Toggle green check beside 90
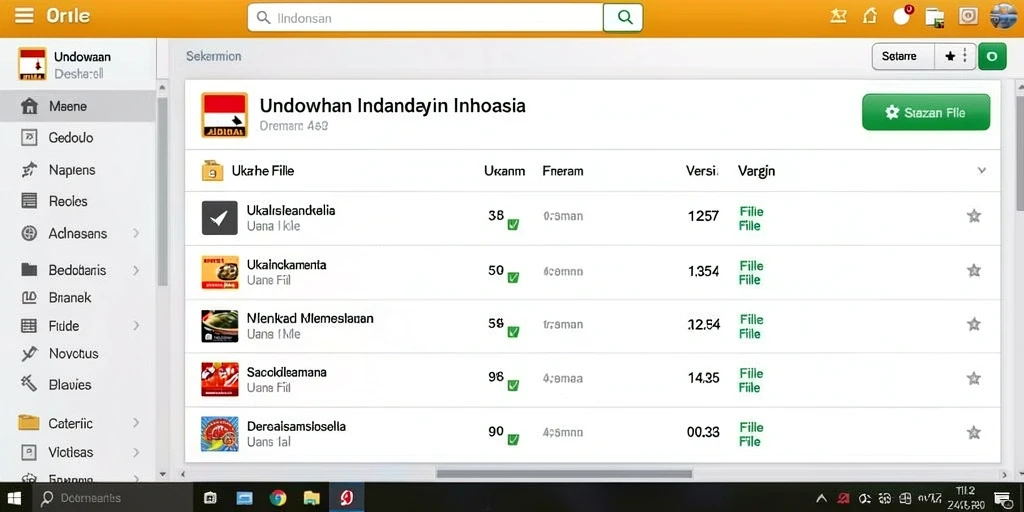Image resolution: width=1024 pixels, height=512 pixels. coord(513,440)
